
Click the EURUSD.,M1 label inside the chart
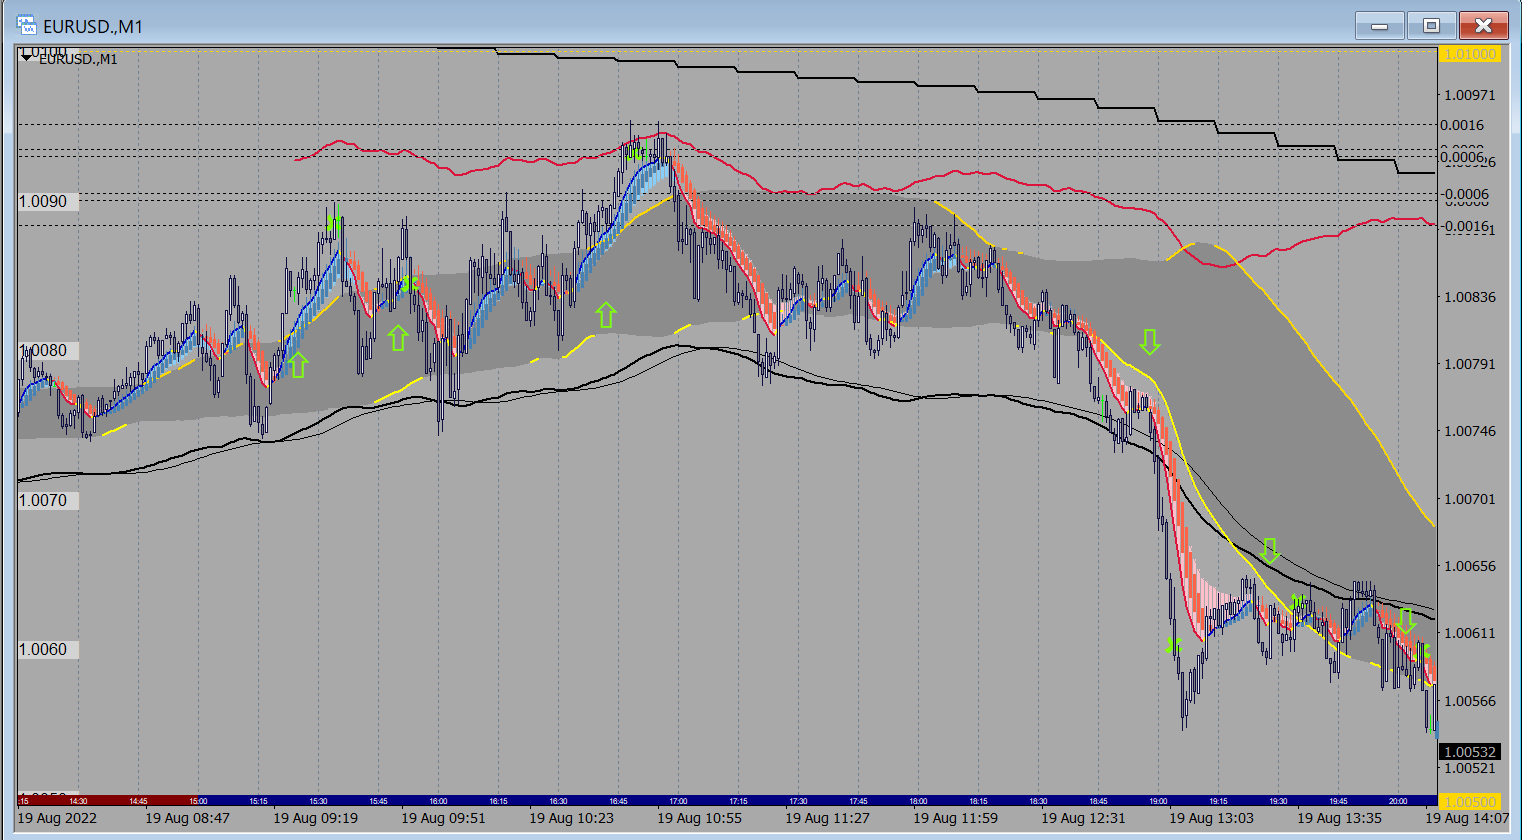[x=78, y=59]
